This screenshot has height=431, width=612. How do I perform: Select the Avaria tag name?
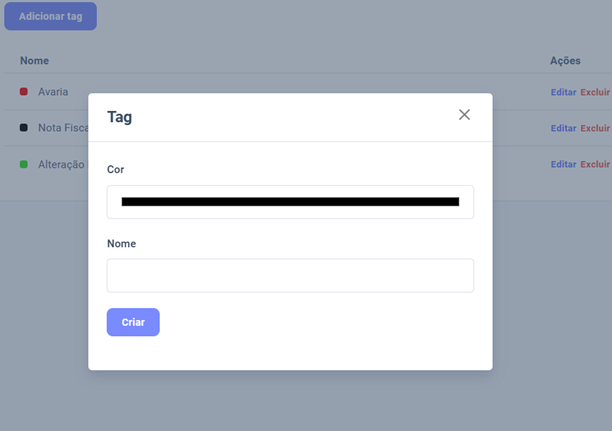[x=53, y=92]
